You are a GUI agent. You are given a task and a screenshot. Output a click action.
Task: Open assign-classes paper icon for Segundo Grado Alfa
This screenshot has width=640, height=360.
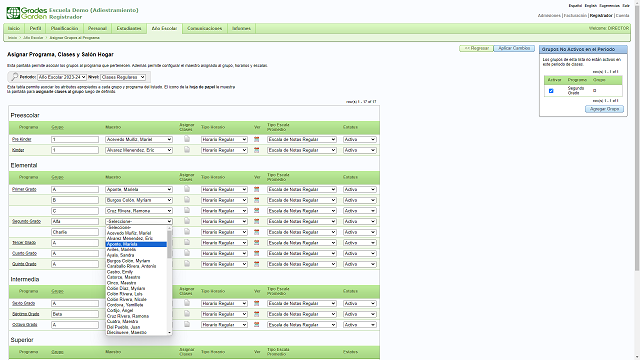[x=187, y=221]
